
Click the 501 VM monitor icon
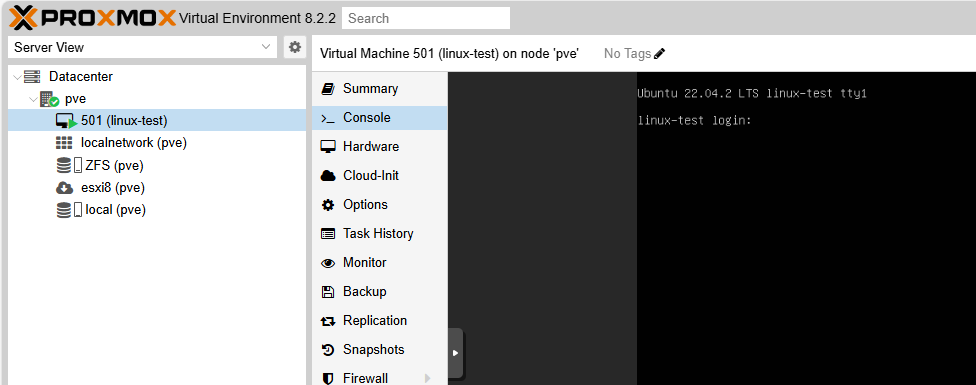66,121
